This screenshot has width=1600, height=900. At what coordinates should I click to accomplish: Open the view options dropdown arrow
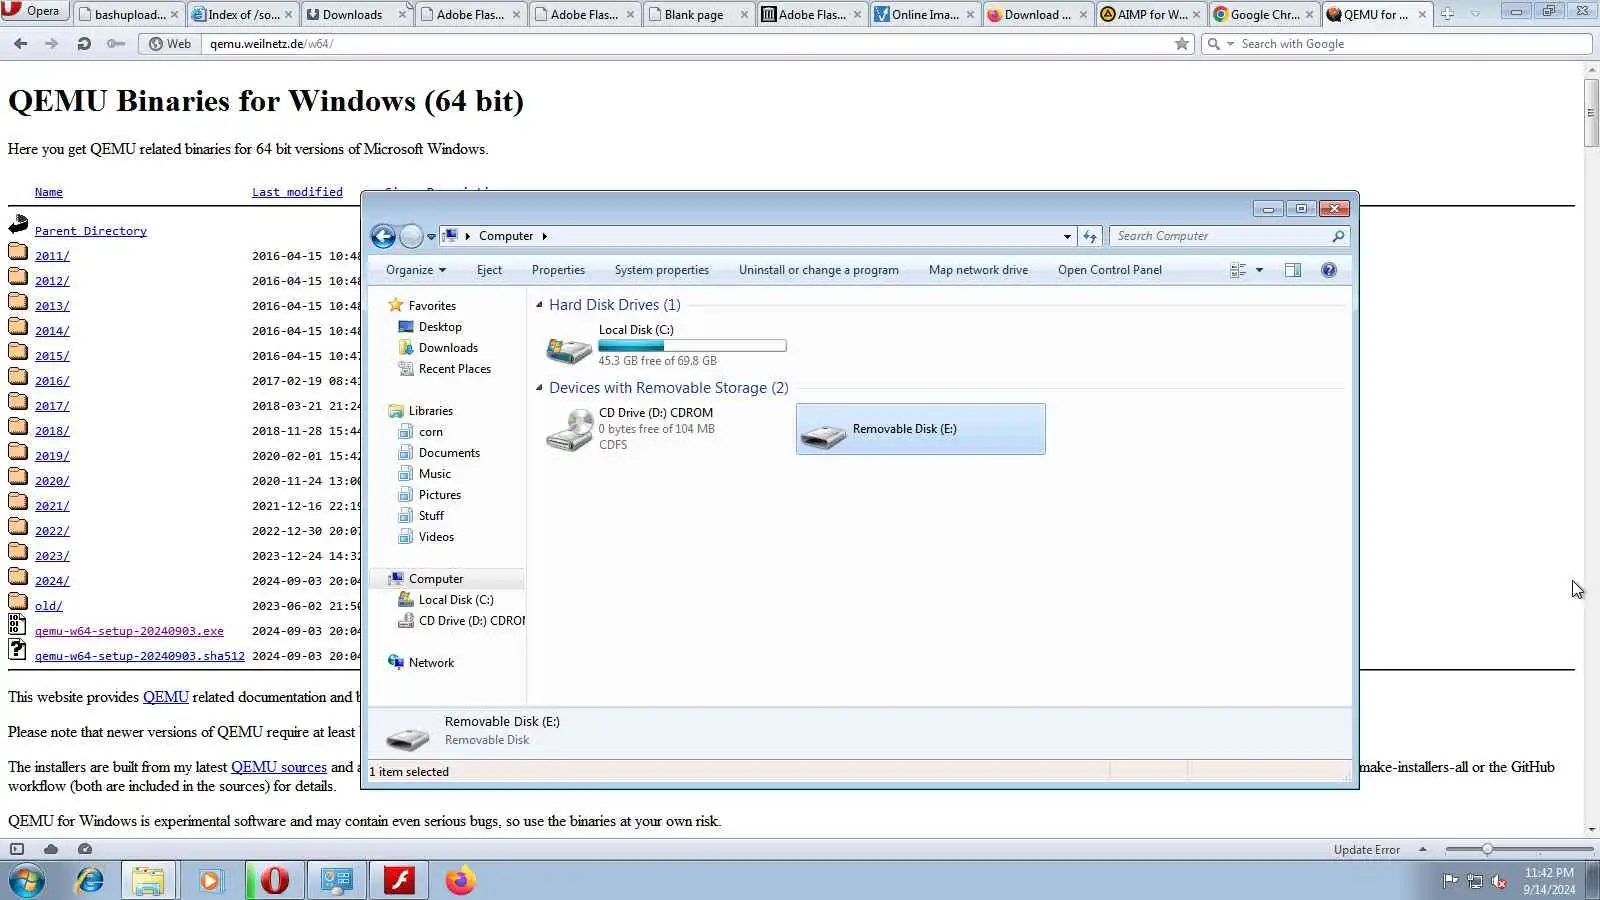click(1259, 270)
